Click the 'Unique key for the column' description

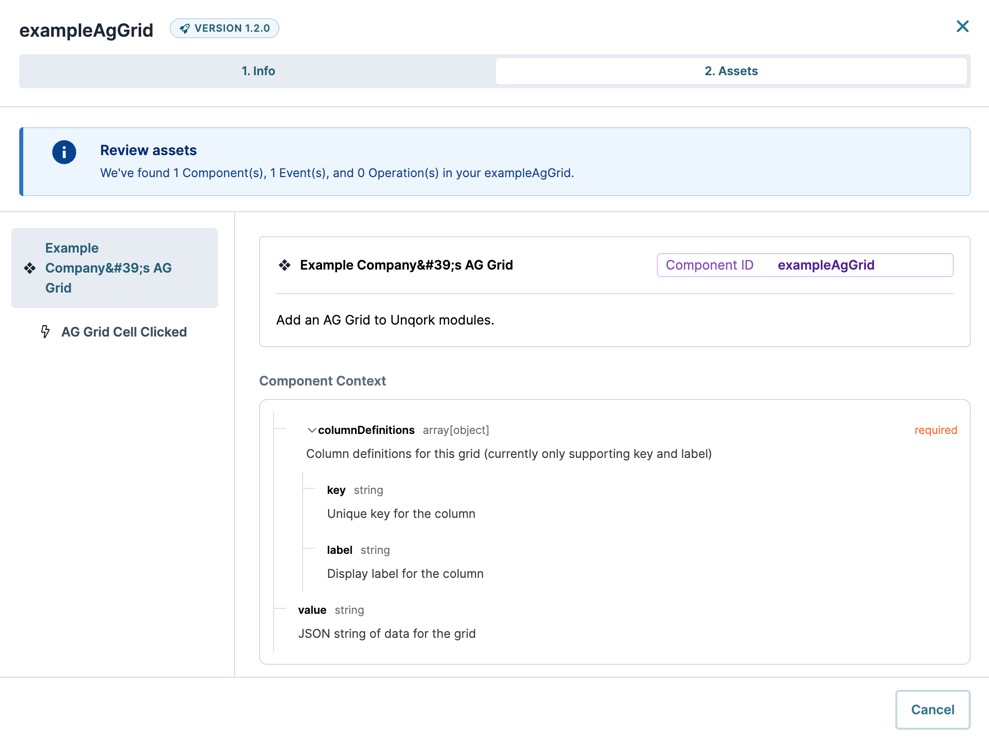(x=401, y=513)
